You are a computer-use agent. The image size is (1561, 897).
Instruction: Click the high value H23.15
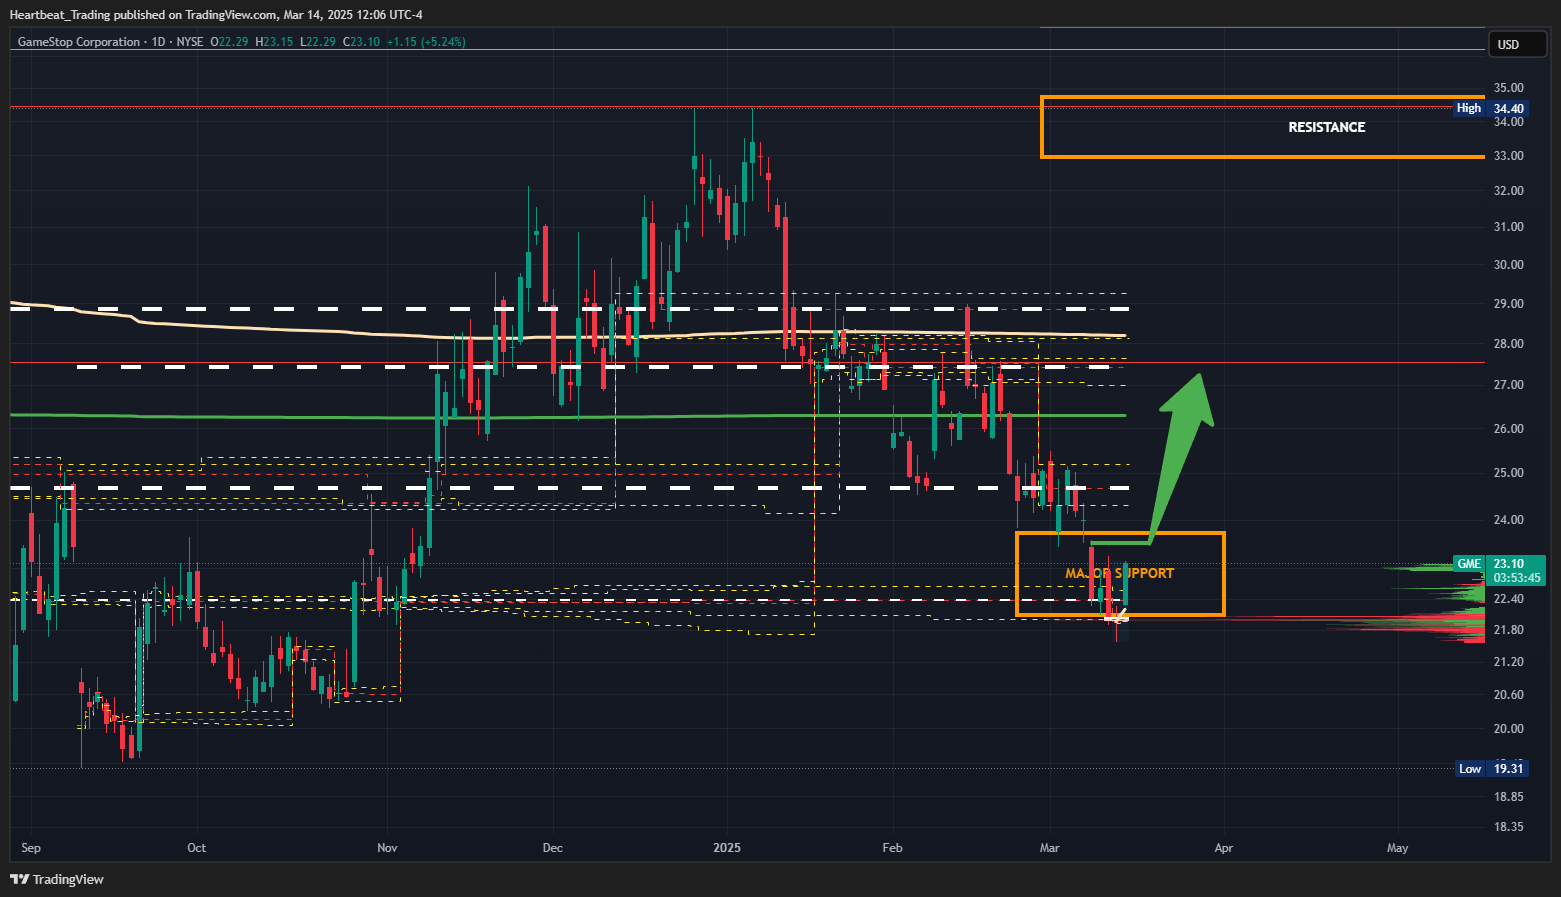(274, 42)
